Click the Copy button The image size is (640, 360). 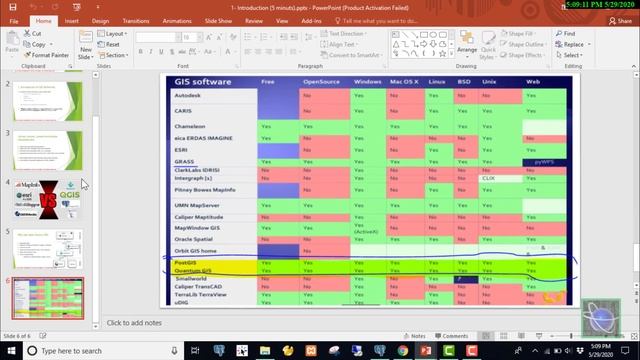(35, 44)
